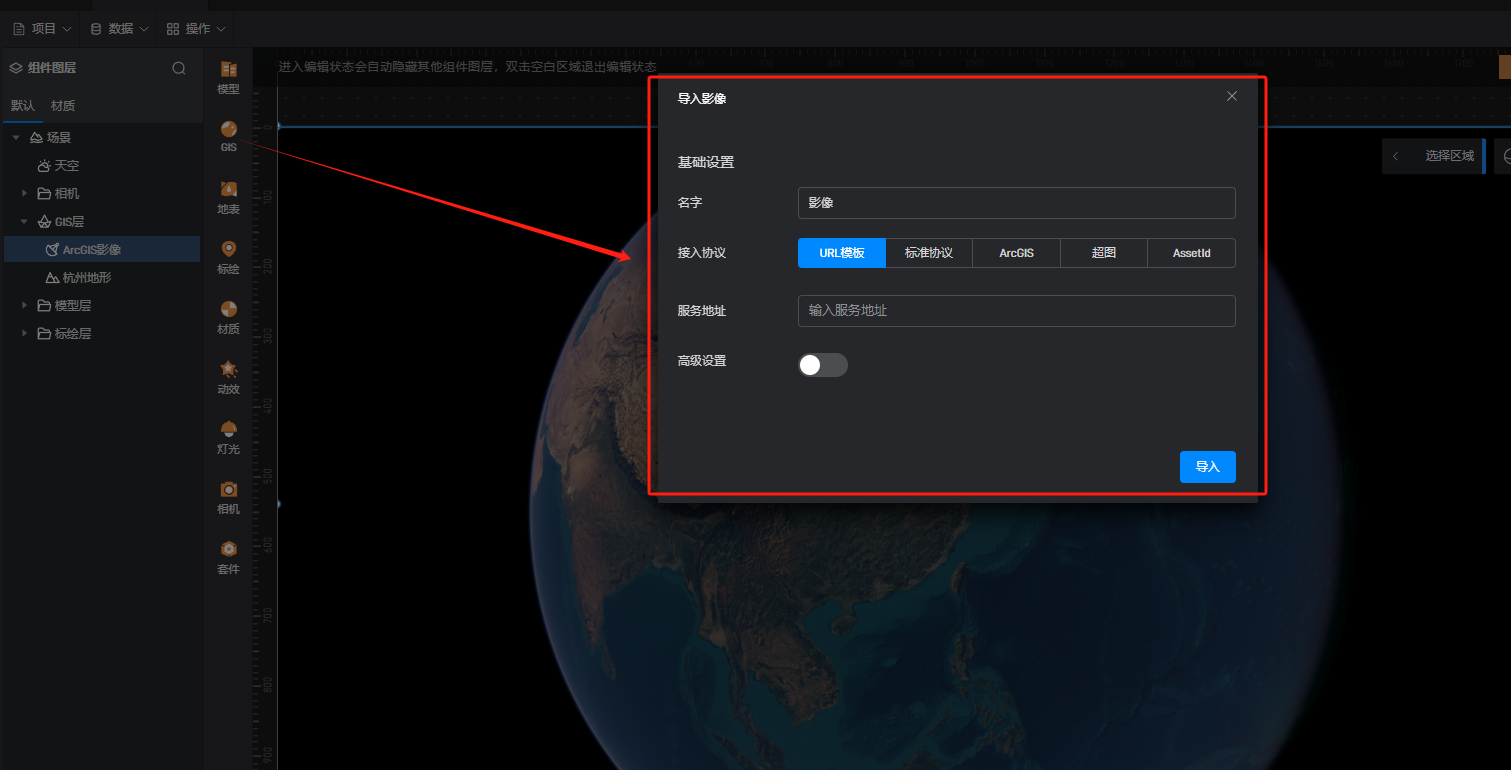
Task: Select ArcGIS protocol option
Action: [x=1016, y=253]
